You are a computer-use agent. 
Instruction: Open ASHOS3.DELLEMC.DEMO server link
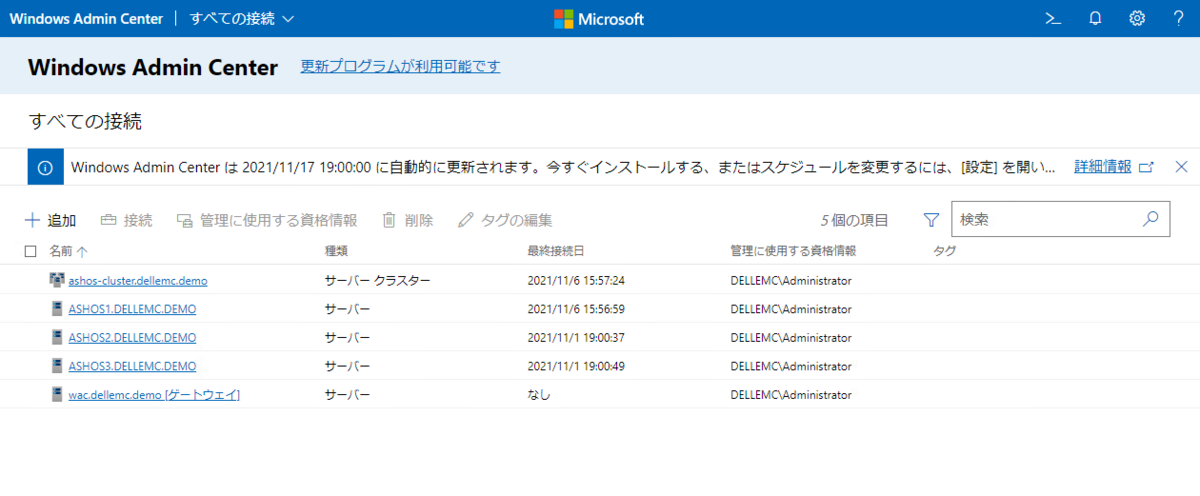(x=132, y=366)
